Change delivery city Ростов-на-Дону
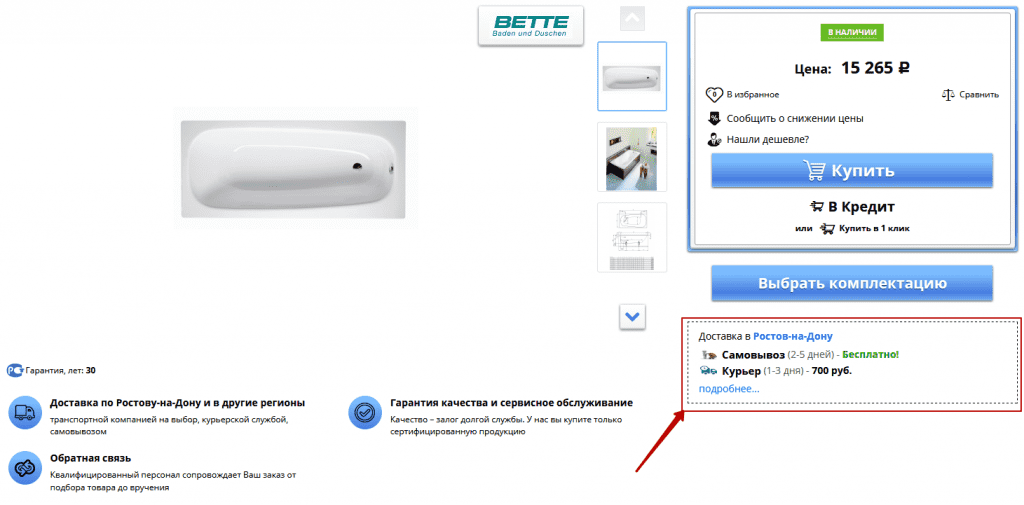This screenshot has width=1024, height=505. pos(793,336)
